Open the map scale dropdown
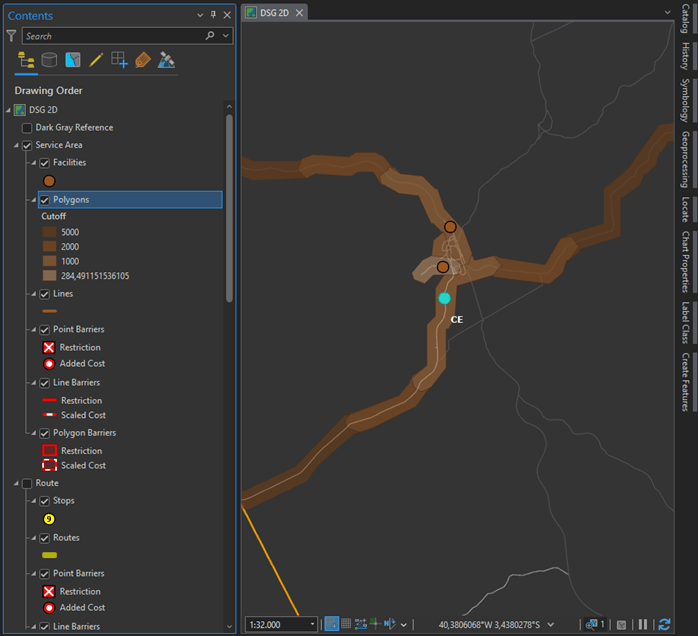 click(x=313, y=624)
